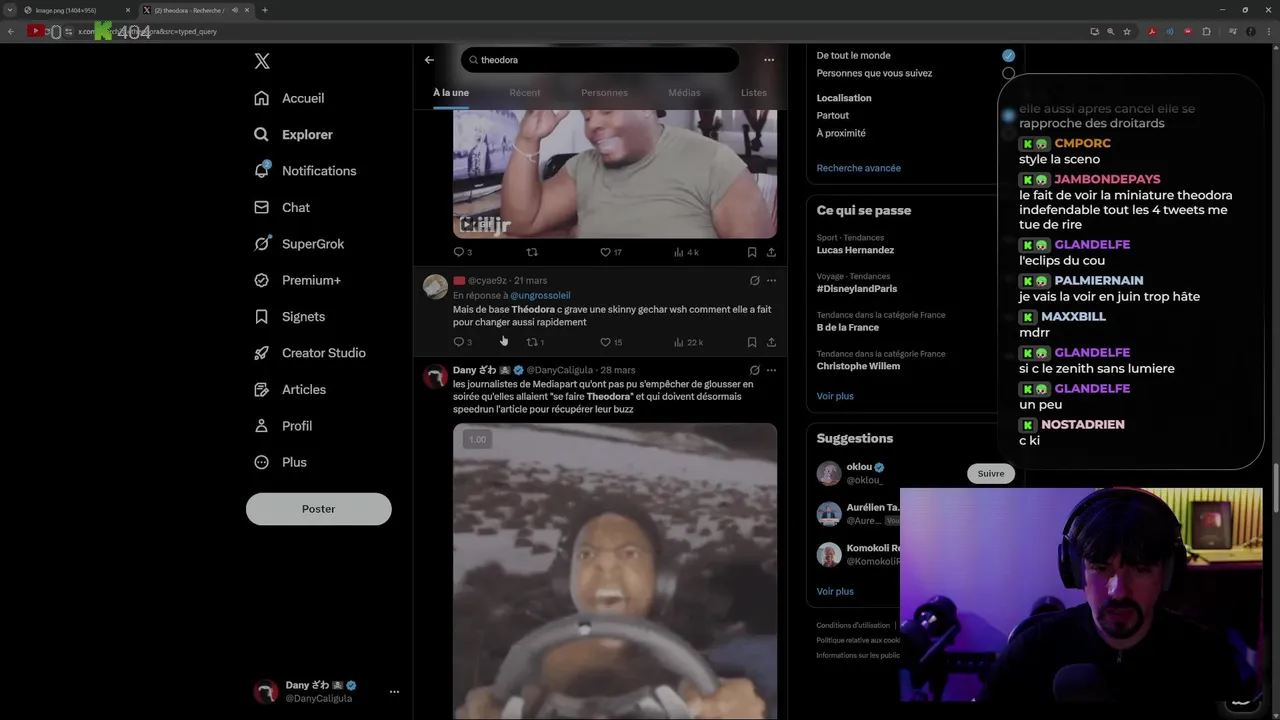This screenshot has width=1280, height=720.
Task: Click the theodora search field
Action: [599, 60]
